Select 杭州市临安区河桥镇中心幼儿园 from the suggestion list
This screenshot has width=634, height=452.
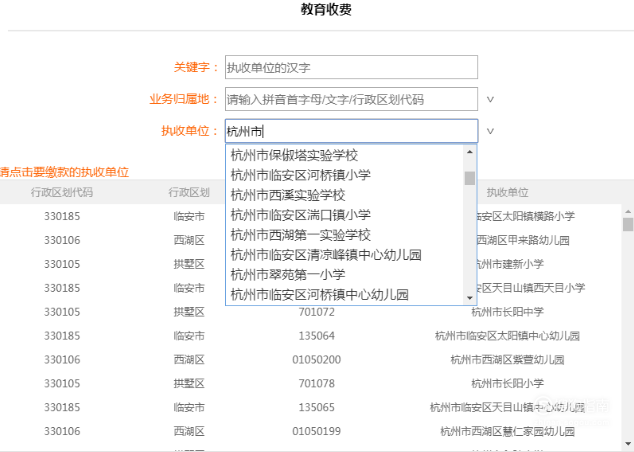tap(319, 294)
